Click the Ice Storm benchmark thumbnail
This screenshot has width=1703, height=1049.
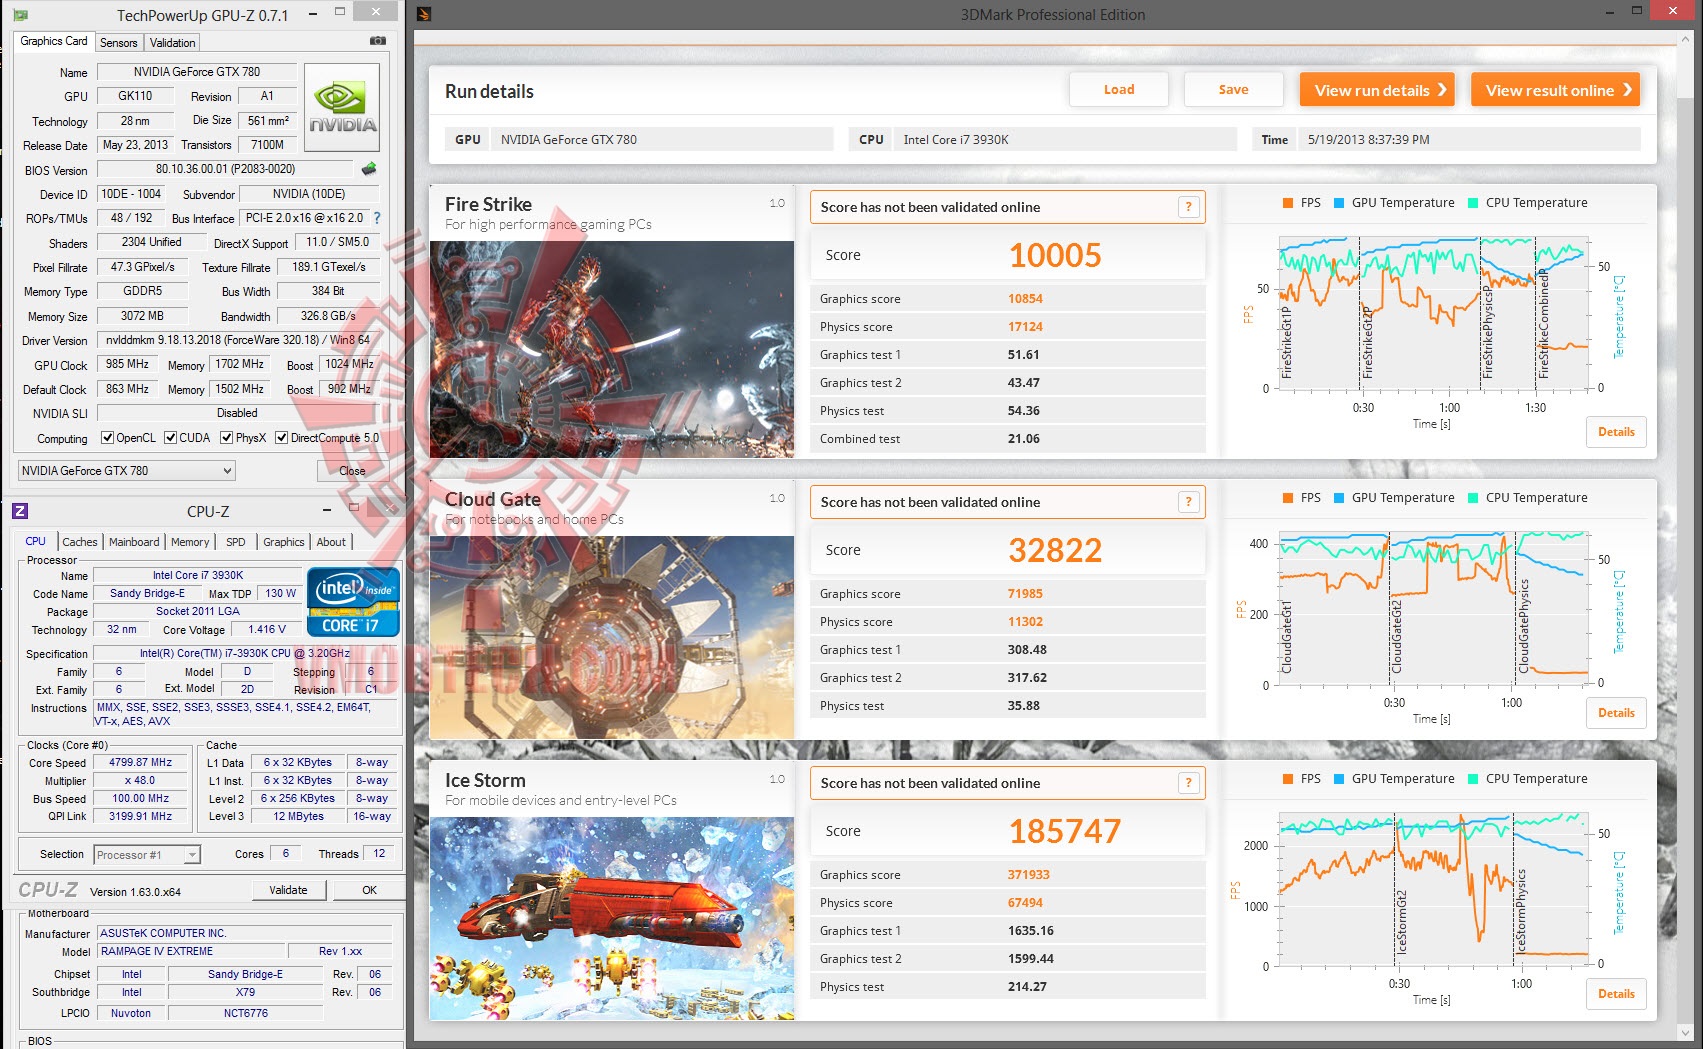[612, 918]
